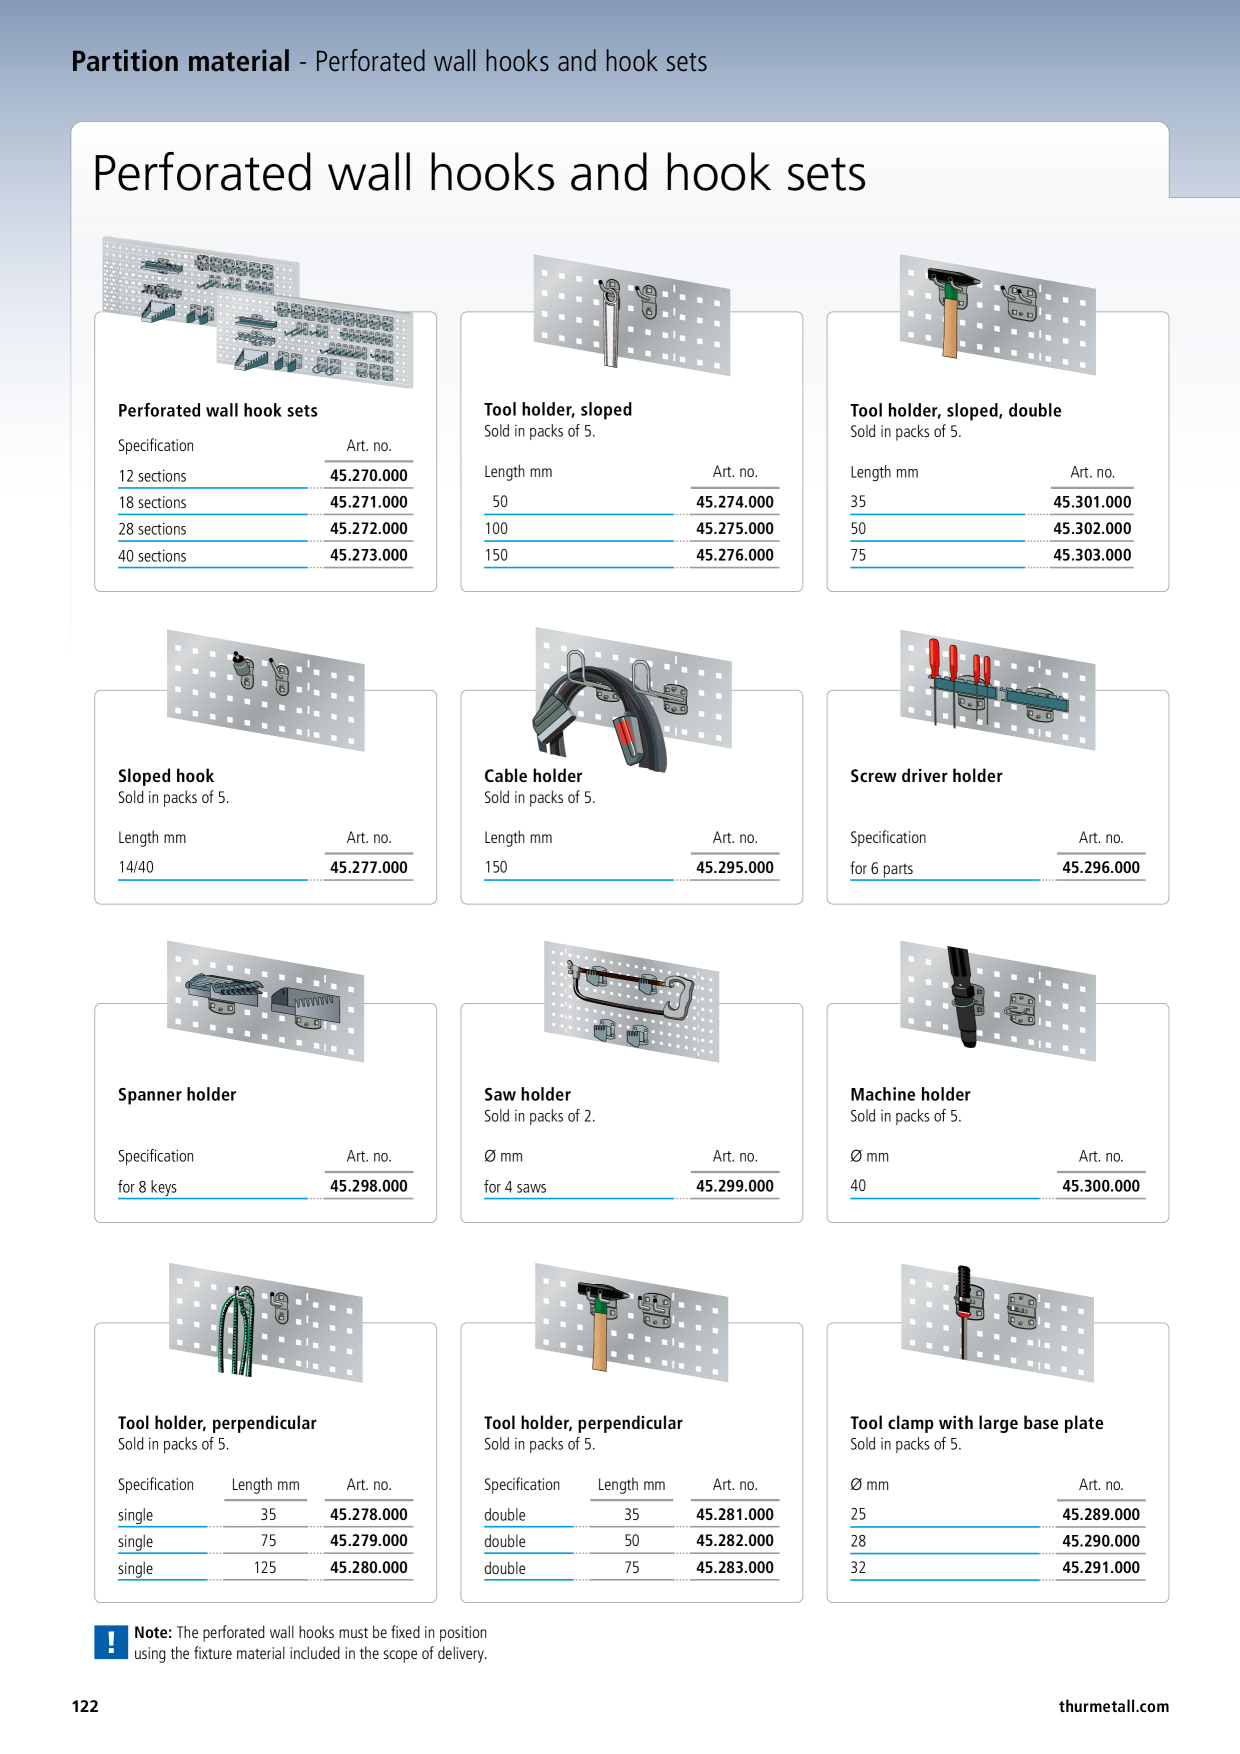Click the 'for 4 saws' specification
The height and width of the screenshot is (1754, 1240).
pyautogui.click(x=515, y=1187)
